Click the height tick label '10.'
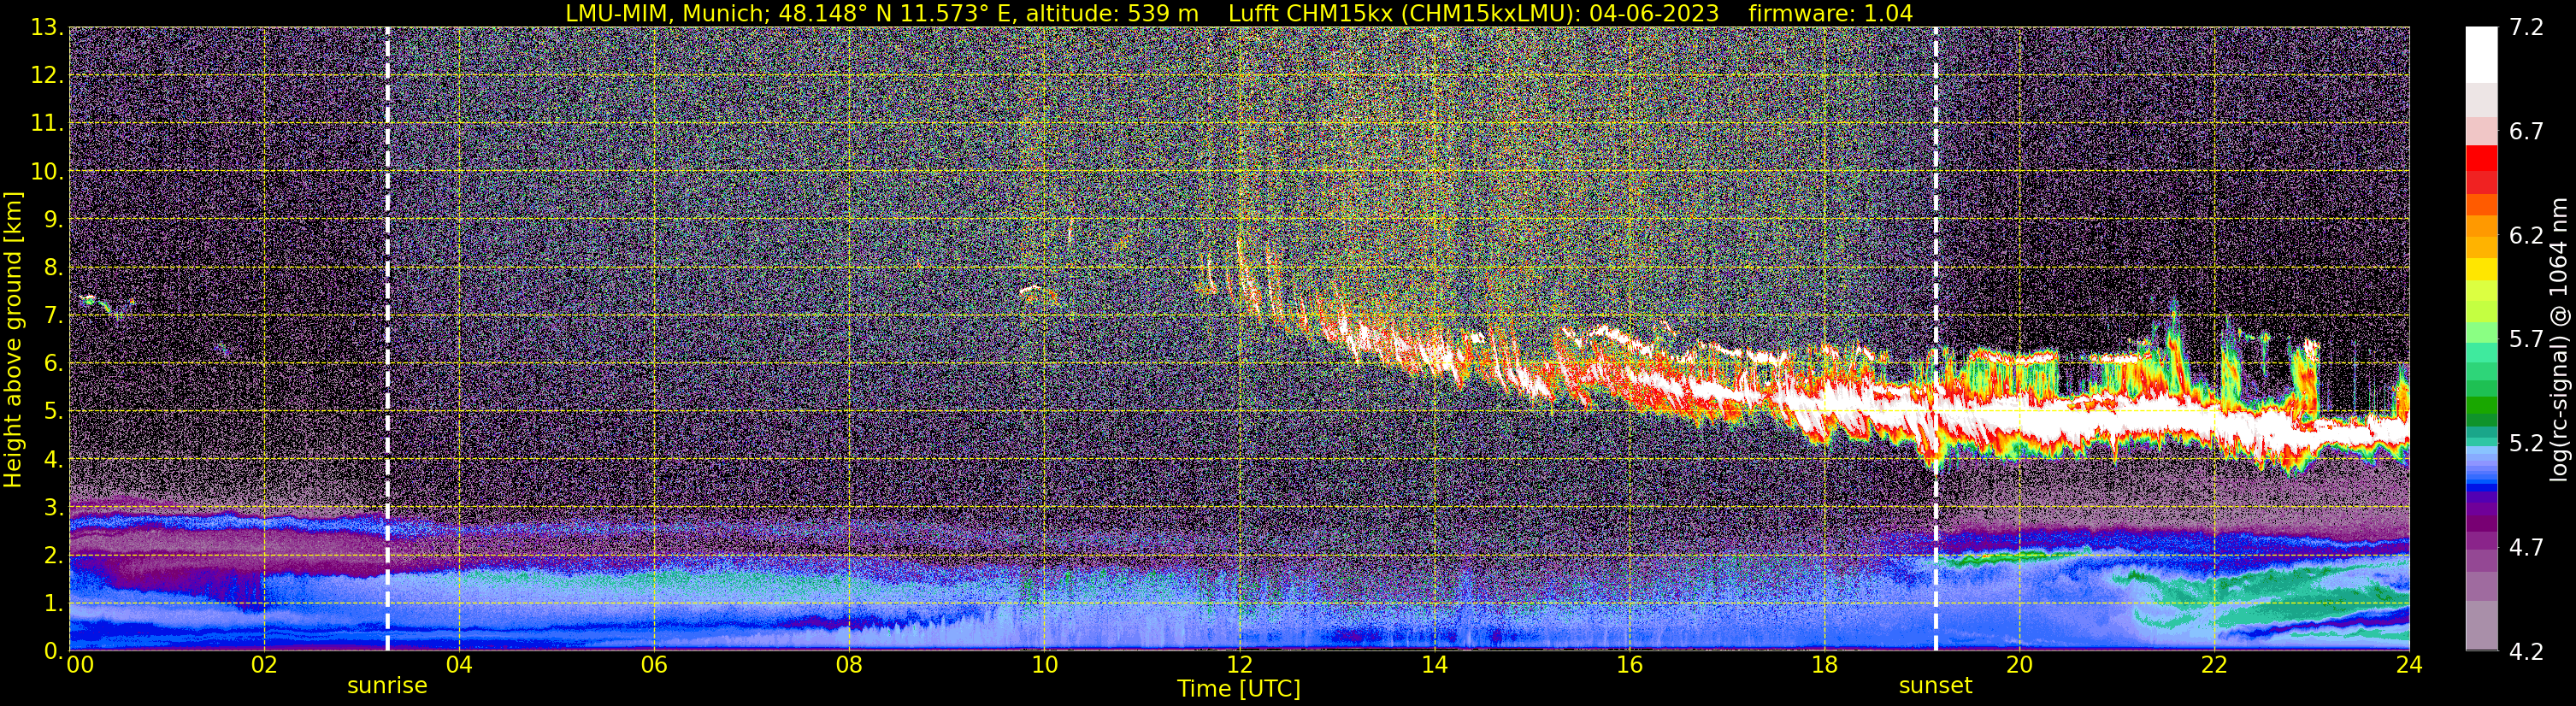 [x=46, y=172]
